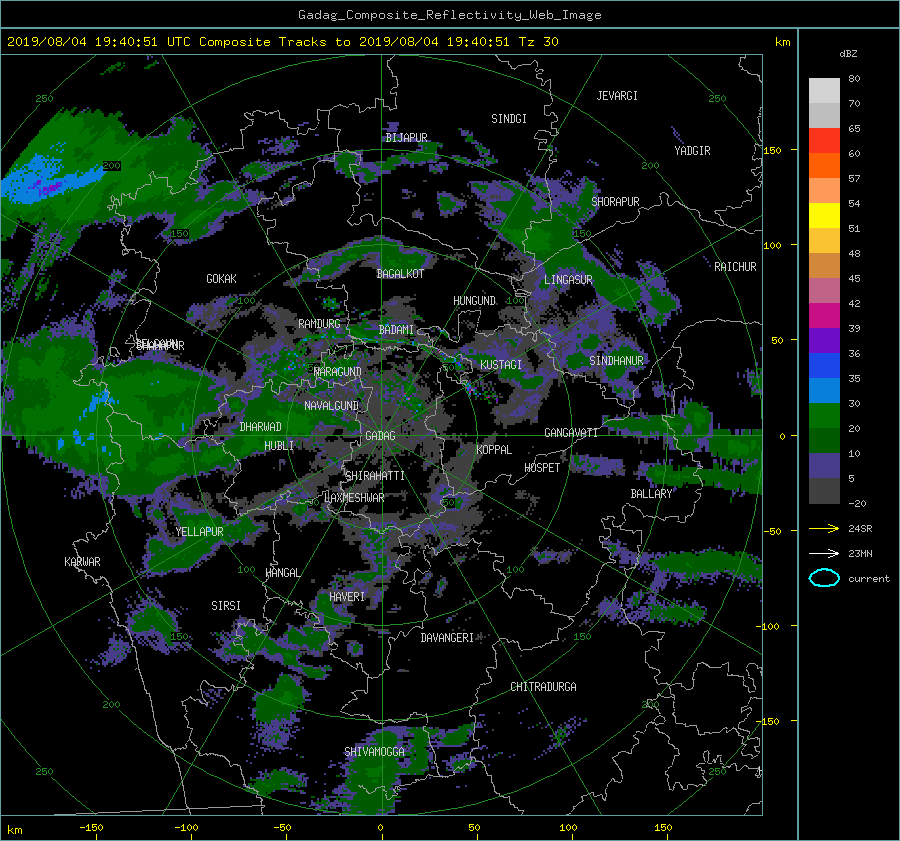Click the RAICHUR city label

click(735, 267)
